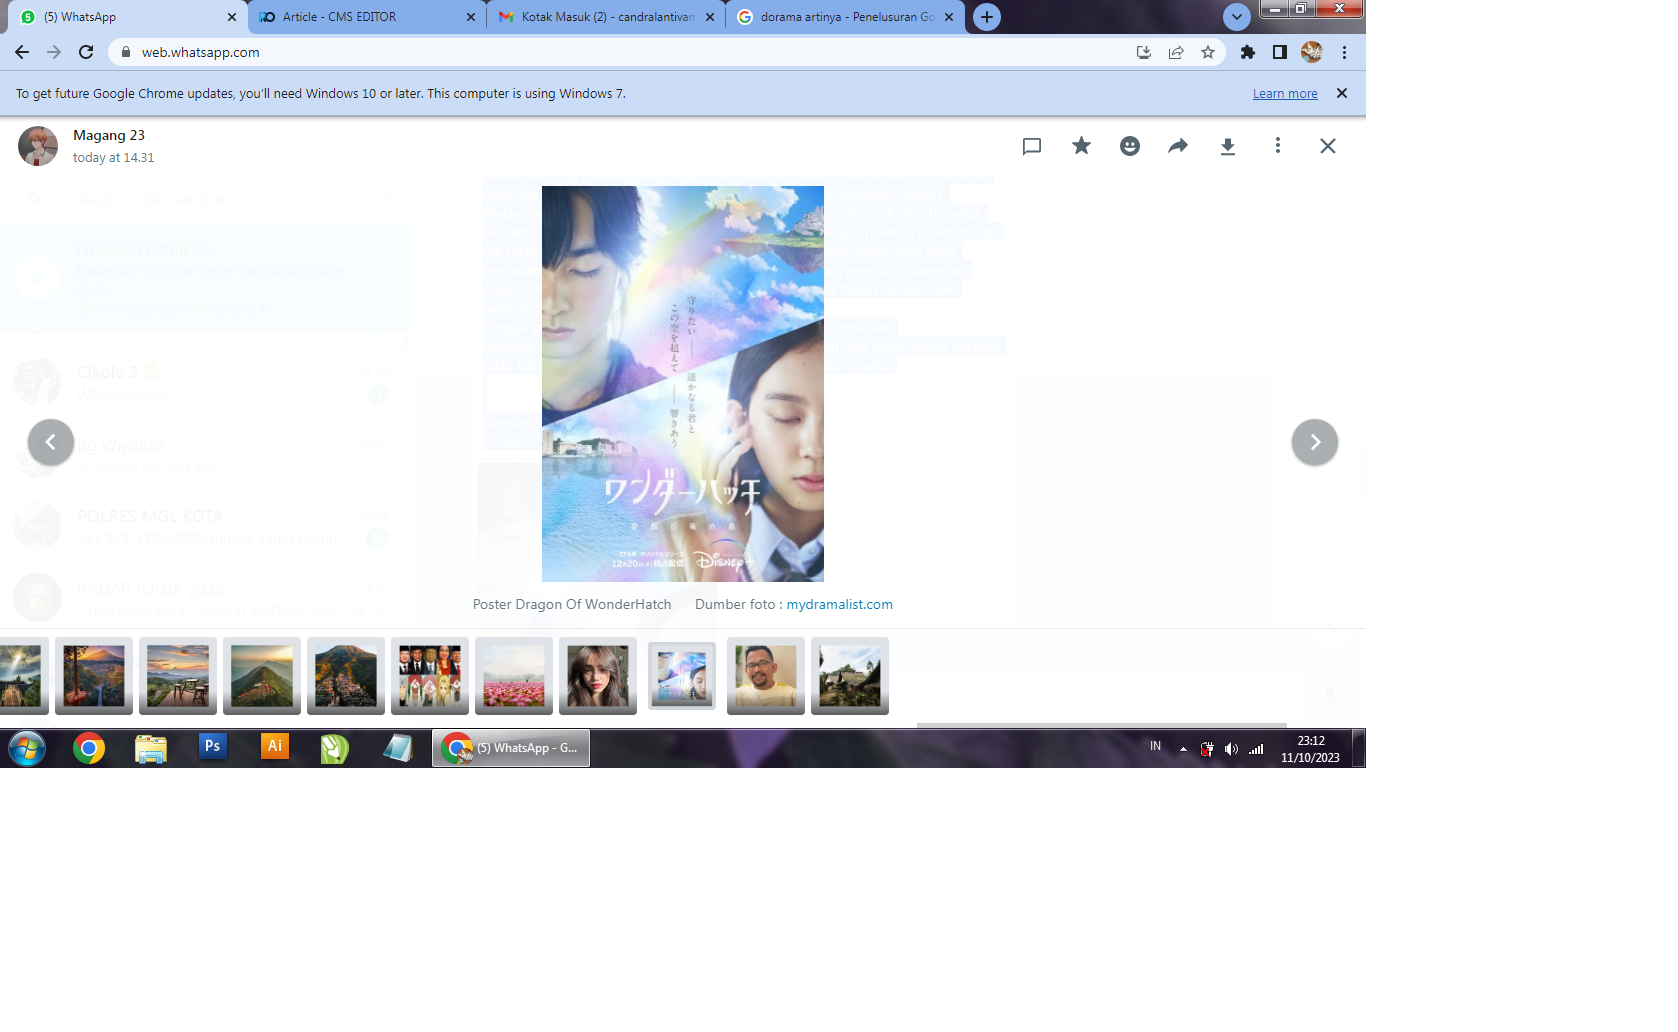1678x1032 pixels.
Task: Star this image message
Action: pyautogui.click(x=1081, y=146)
